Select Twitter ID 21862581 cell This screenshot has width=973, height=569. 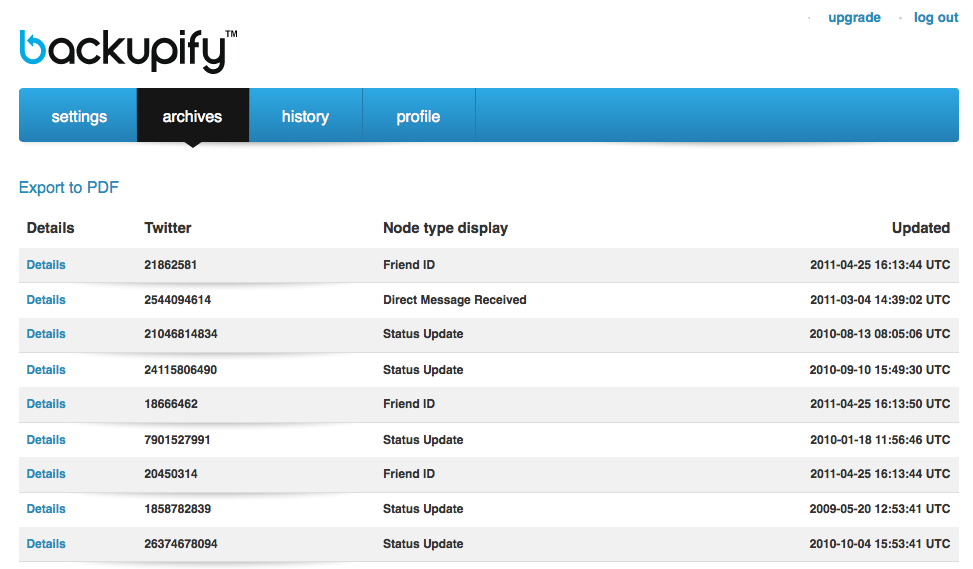[171, 265]
